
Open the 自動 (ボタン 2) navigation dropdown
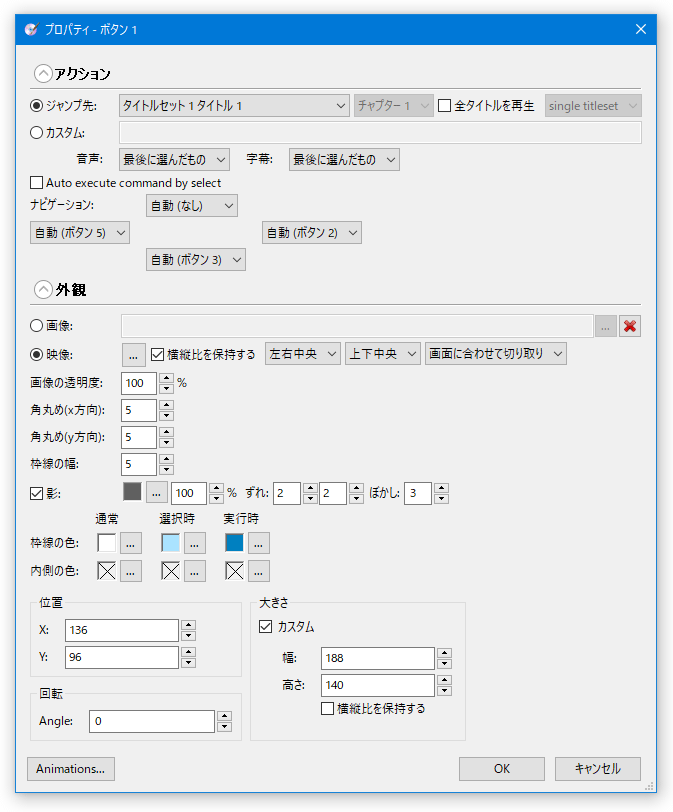tap(312, 233)
